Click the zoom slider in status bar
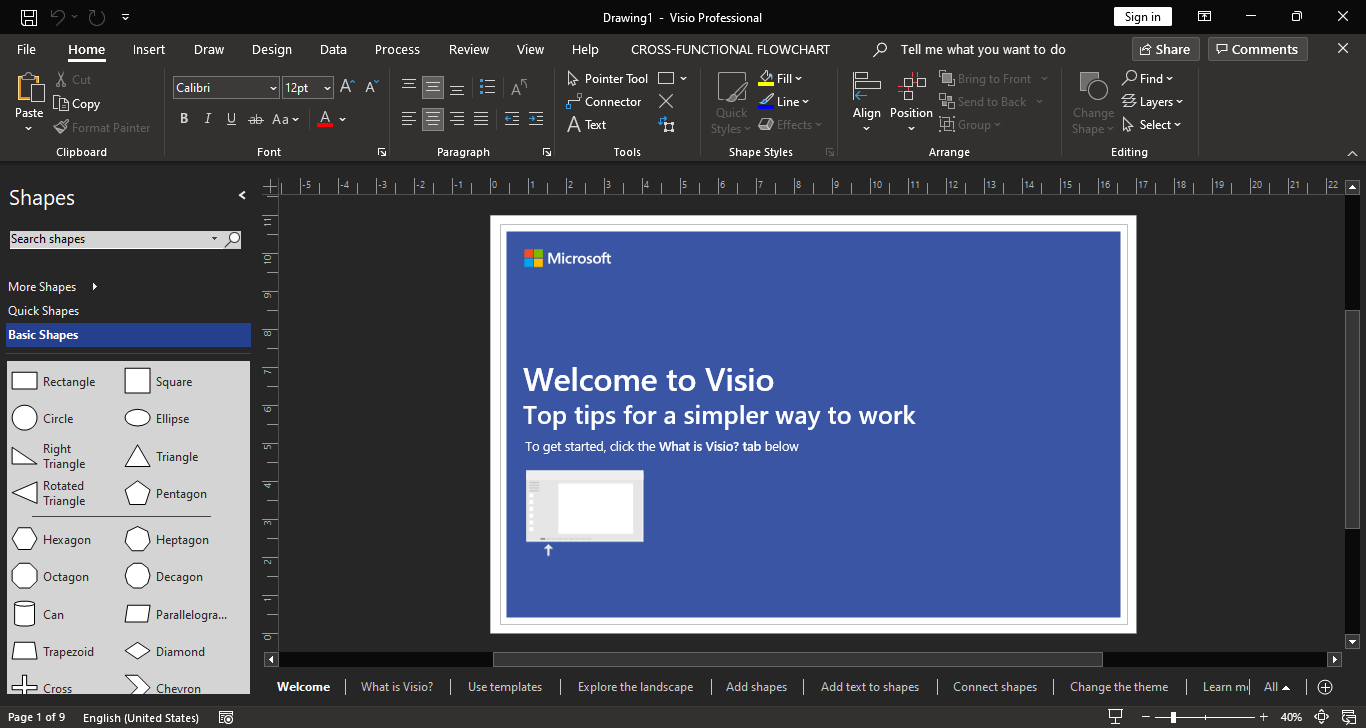Viewport: 1366px width, 728px height. 1173,717
